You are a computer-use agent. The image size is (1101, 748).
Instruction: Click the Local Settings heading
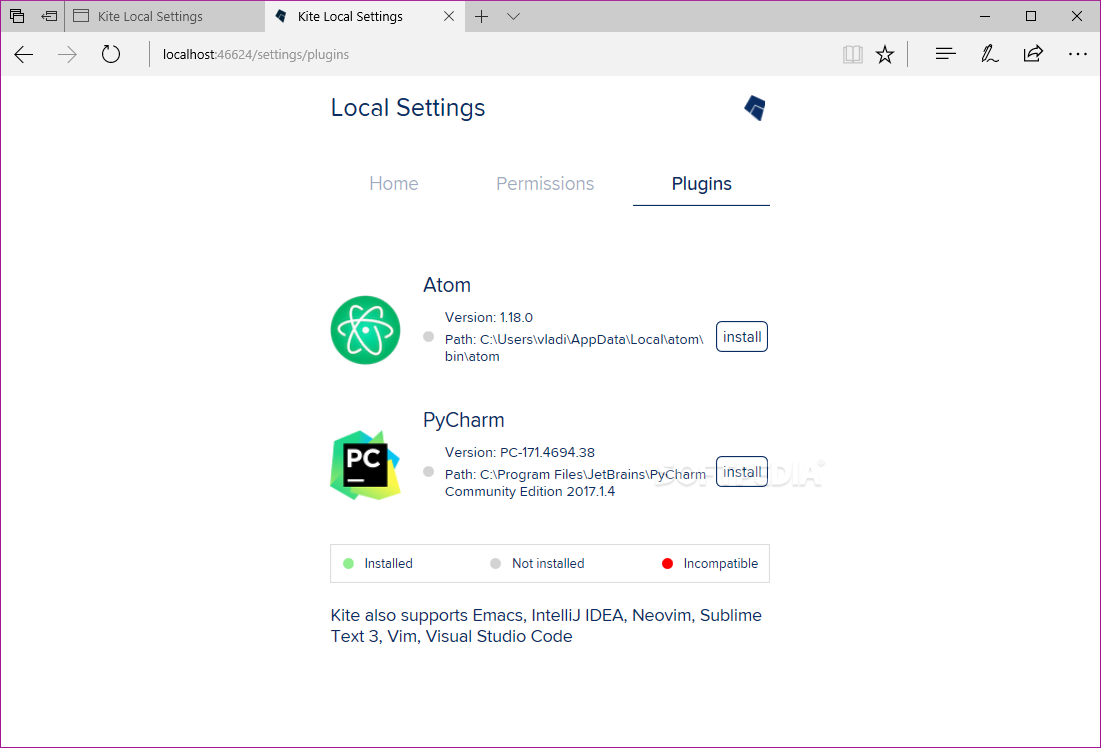[408, 107]
